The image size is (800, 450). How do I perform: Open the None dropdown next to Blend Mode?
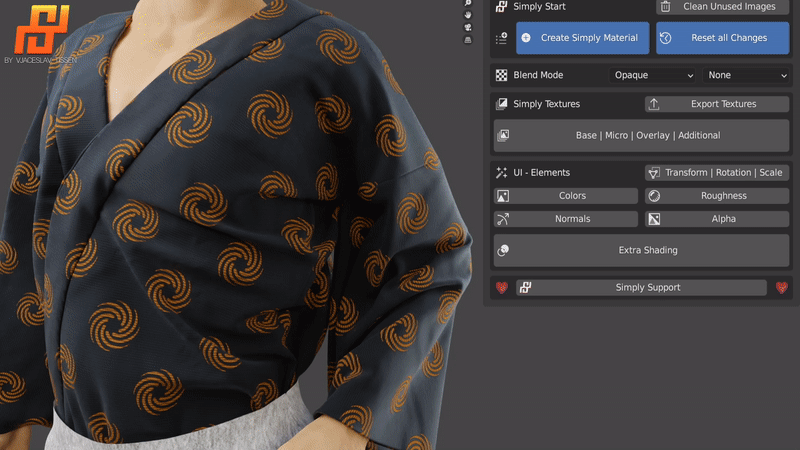point(746,75)
